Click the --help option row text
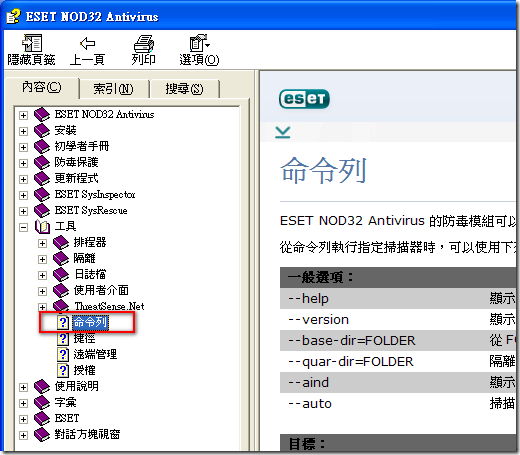 pyautogui.click(x=308, y=298)
